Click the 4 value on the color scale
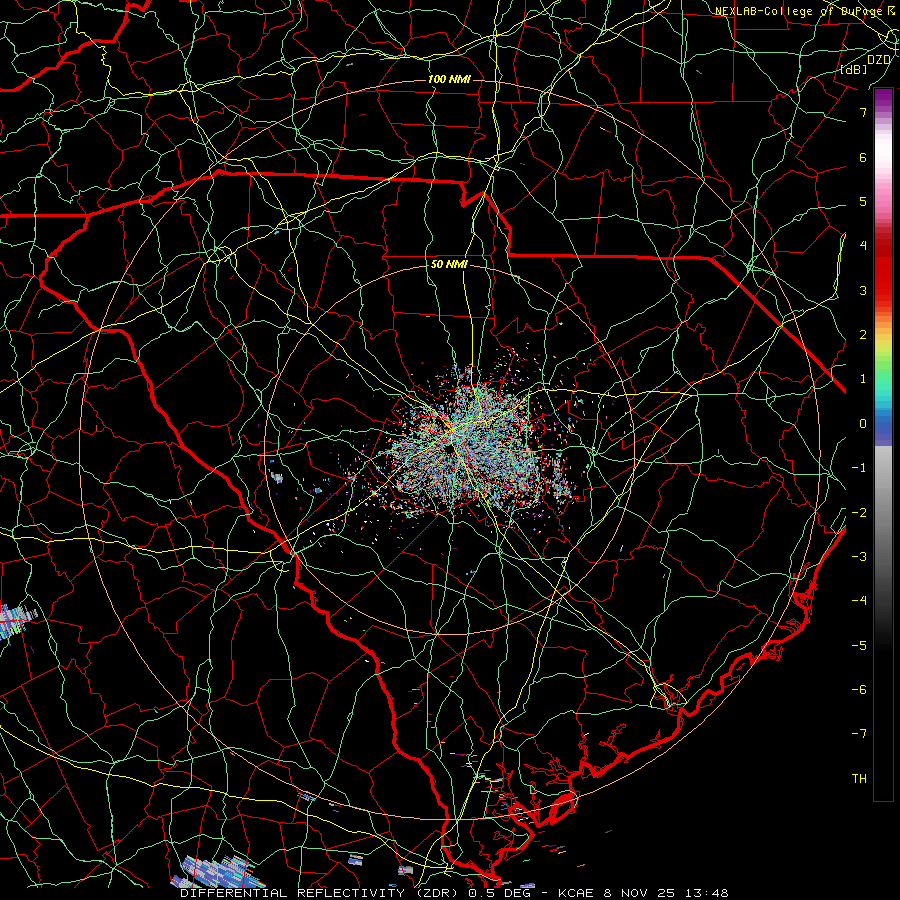900x900 pixels. click(863, 246)
